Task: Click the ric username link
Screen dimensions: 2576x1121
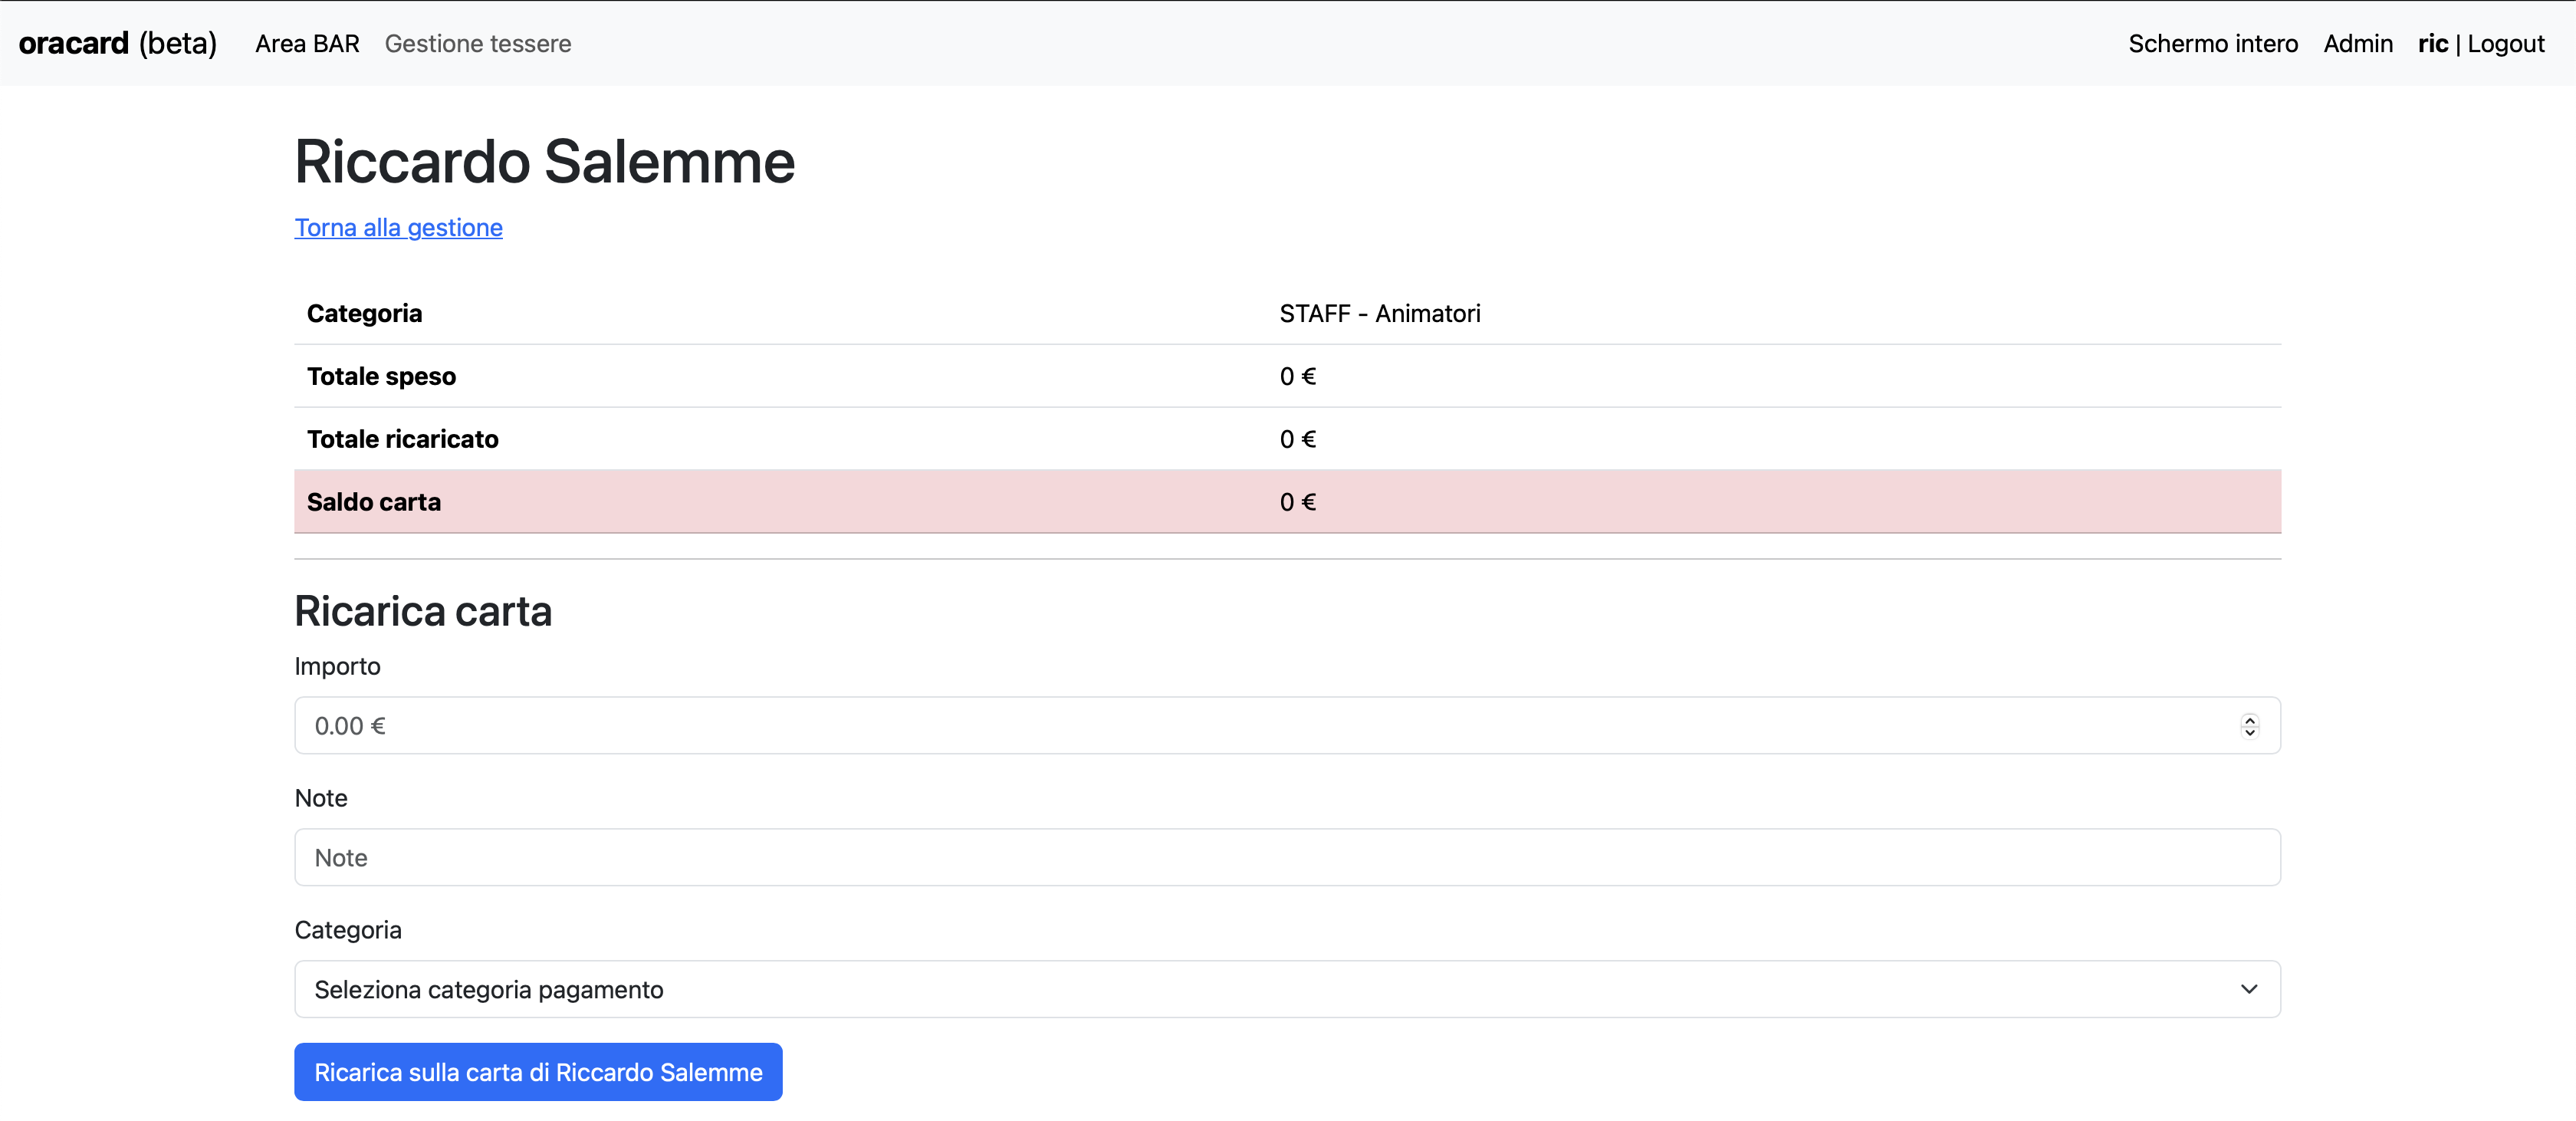Action: click(2433, 44)
